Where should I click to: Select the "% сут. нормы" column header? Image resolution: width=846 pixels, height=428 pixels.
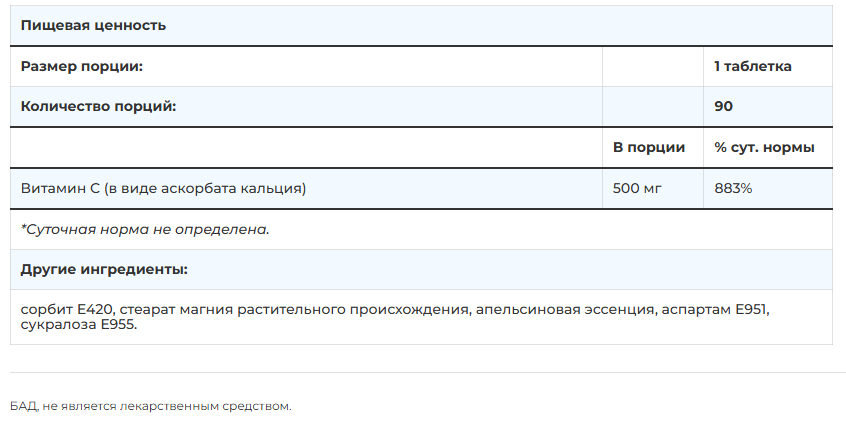764,147
